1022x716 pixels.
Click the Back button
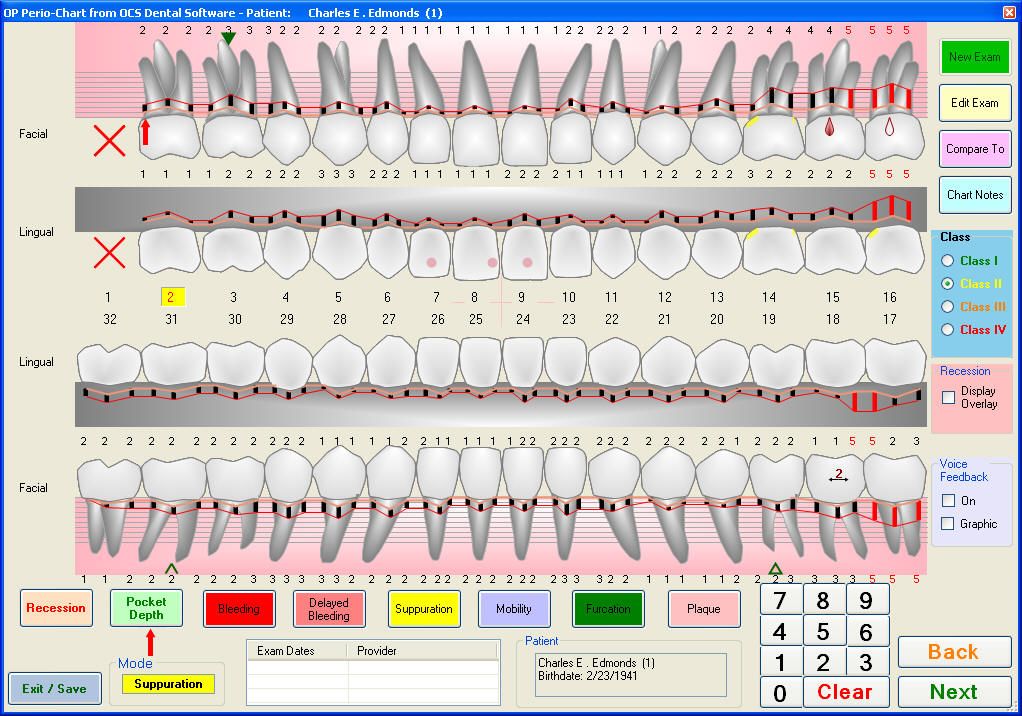tap(954, 652)
